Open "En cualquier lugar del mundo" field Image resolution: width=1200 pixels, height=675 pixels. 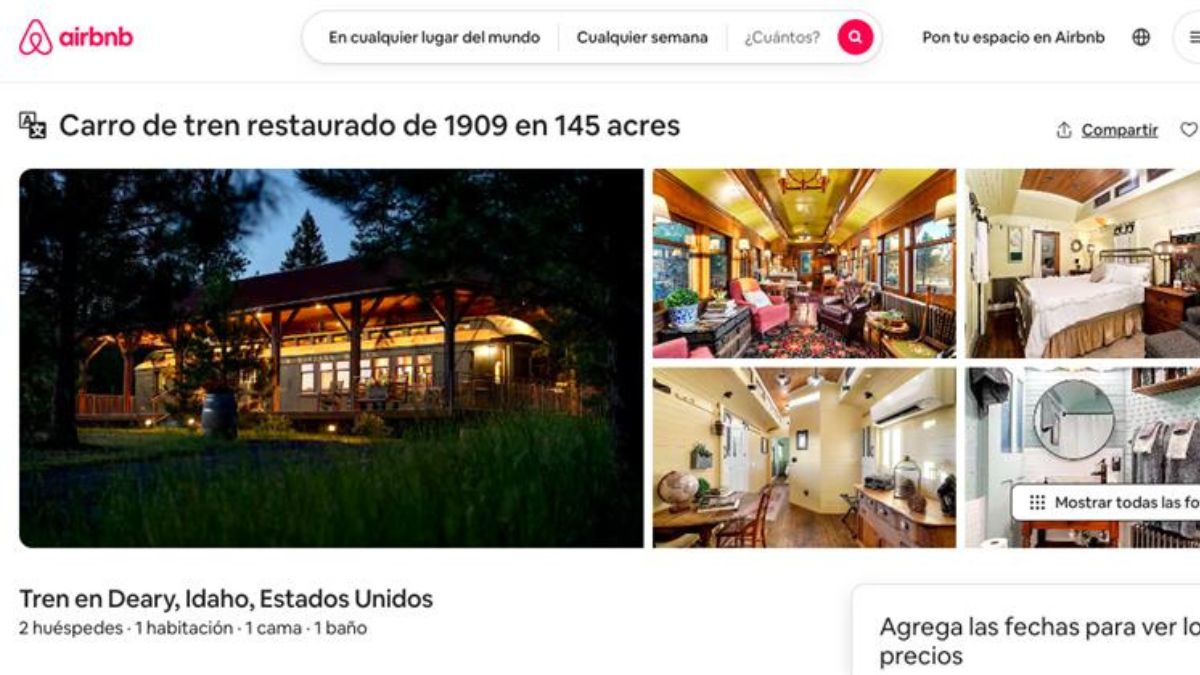click(434, 38)
